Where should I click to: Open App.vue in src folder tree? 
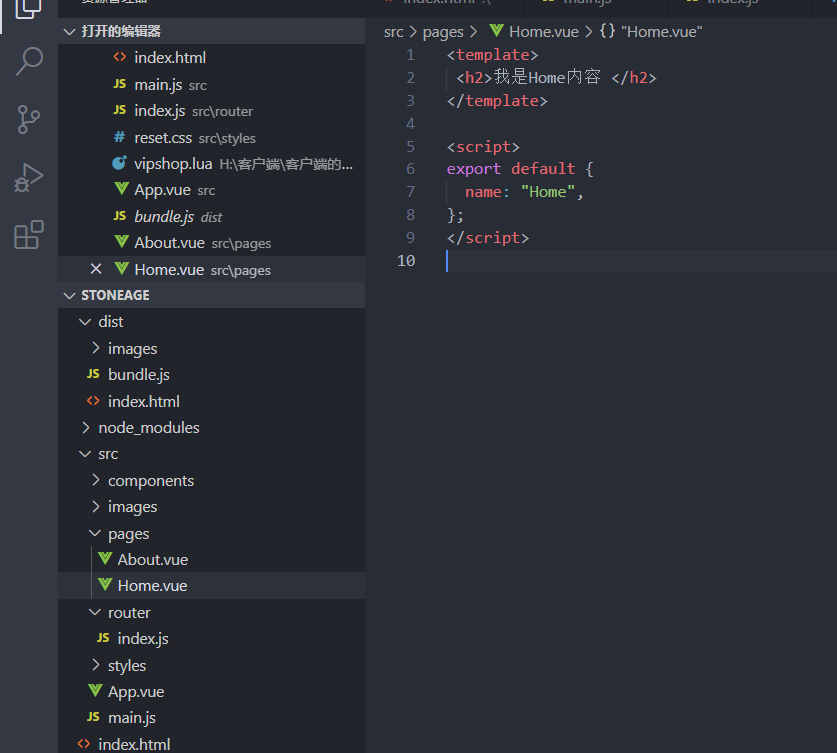(x=211, y=692)
